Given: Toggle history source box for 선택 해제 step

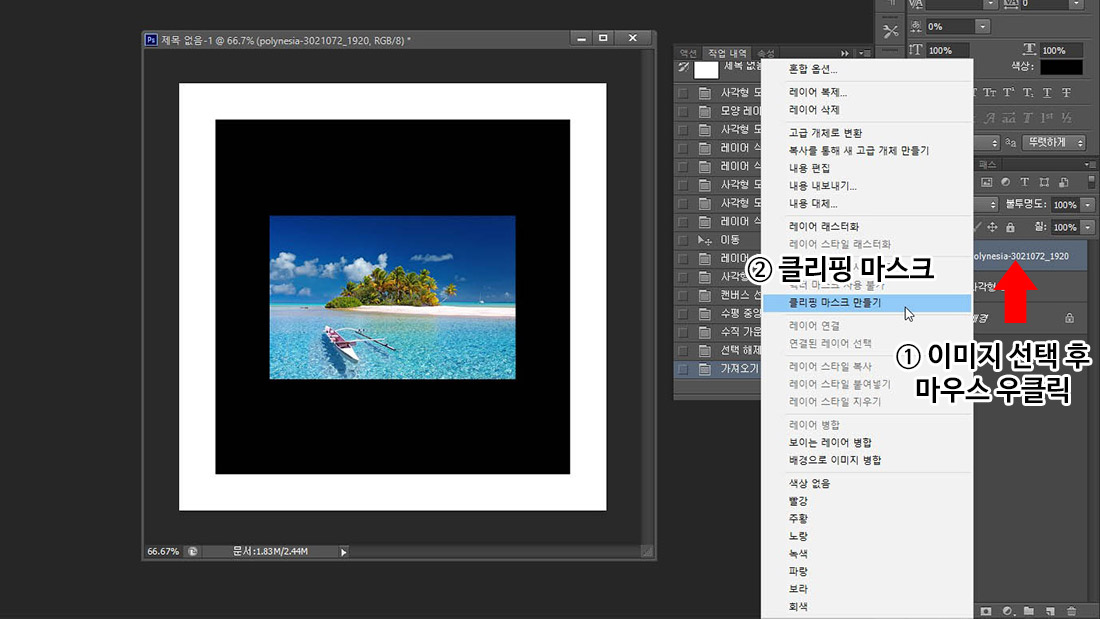Looking at the screenshot, I should click(x=683, y=350).
